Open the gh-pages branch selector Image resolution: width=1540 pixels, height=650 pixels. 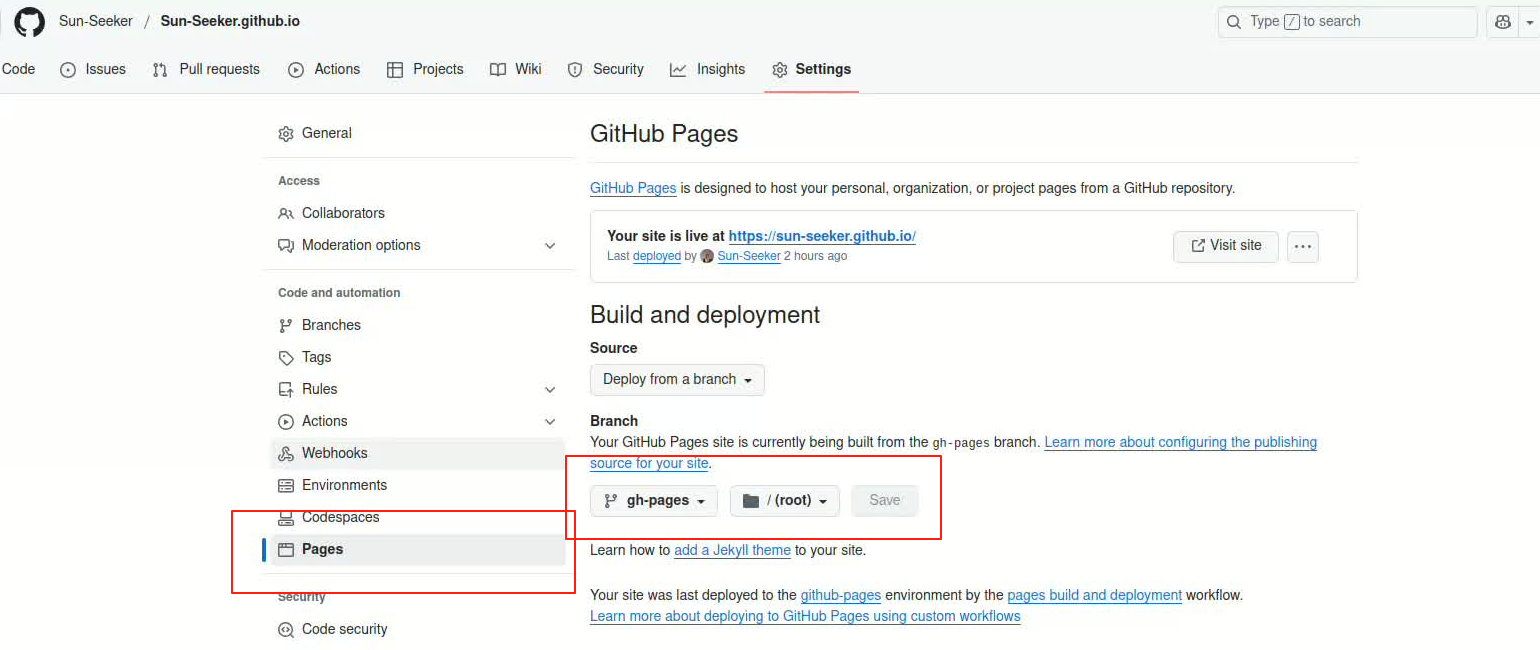[654, 501]
